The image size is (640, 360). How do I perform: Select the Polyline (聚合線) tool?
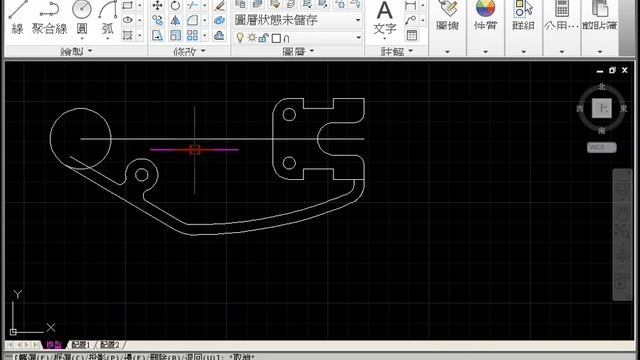pos(49,18)
